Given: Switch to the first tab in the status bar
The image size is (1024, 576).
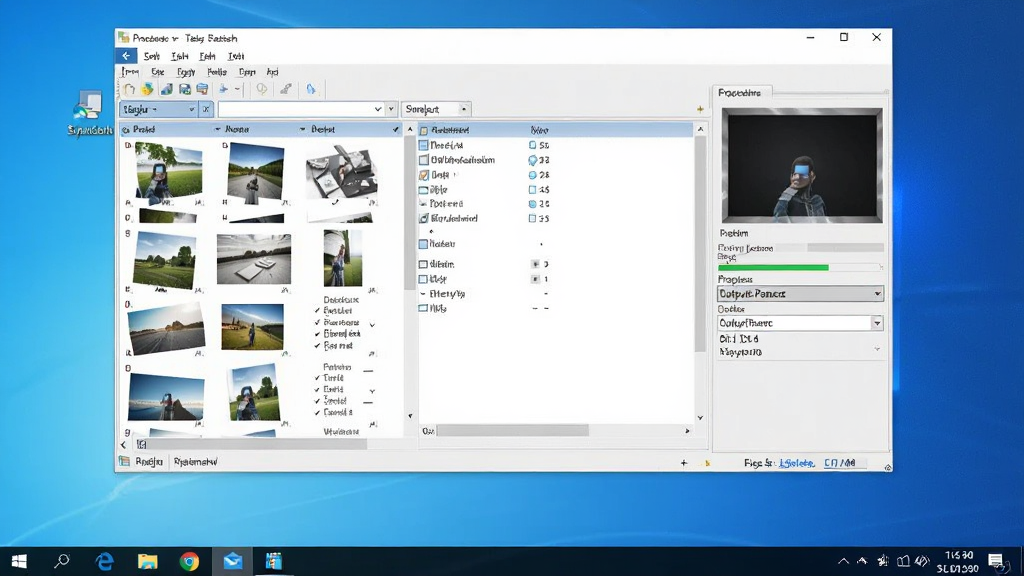Looking at the screenshot, I should [149, 462].
